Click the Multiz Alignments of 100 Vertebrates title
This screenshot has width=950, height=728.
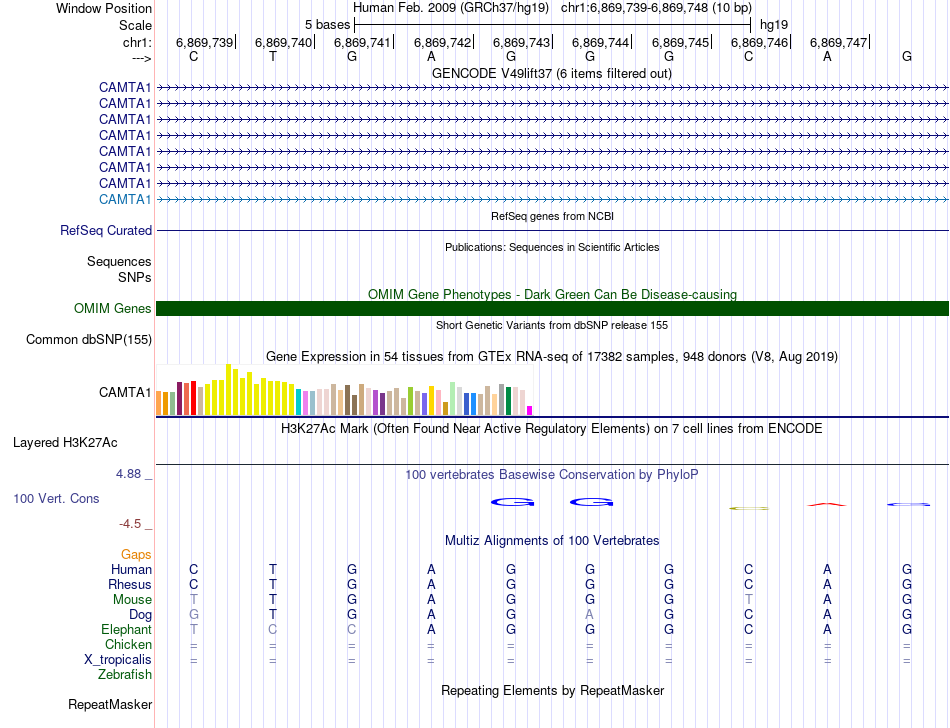coord(551,540)
